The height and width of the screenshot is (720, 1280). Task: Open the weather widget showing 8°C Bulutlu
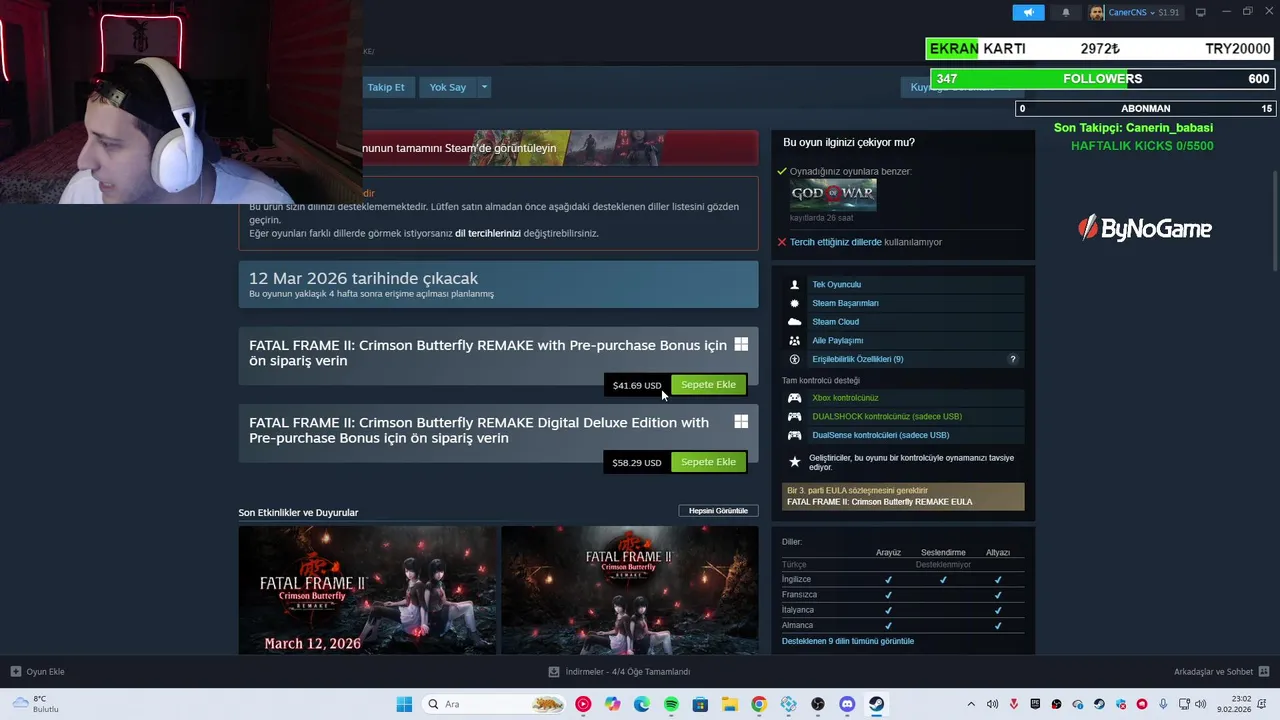pyautogui.click(x=36, y=704)
